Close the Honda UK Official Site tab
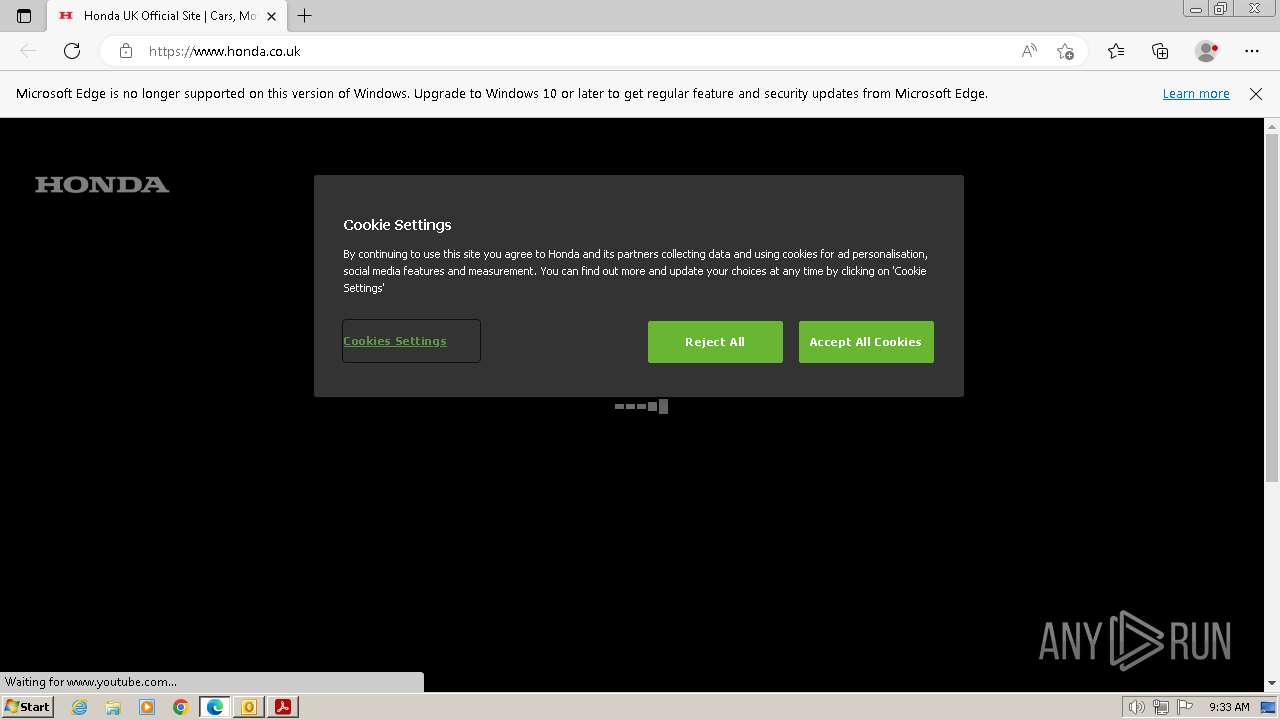The width and height of the screenshot is (1280, 720). [x=271, y=16]
